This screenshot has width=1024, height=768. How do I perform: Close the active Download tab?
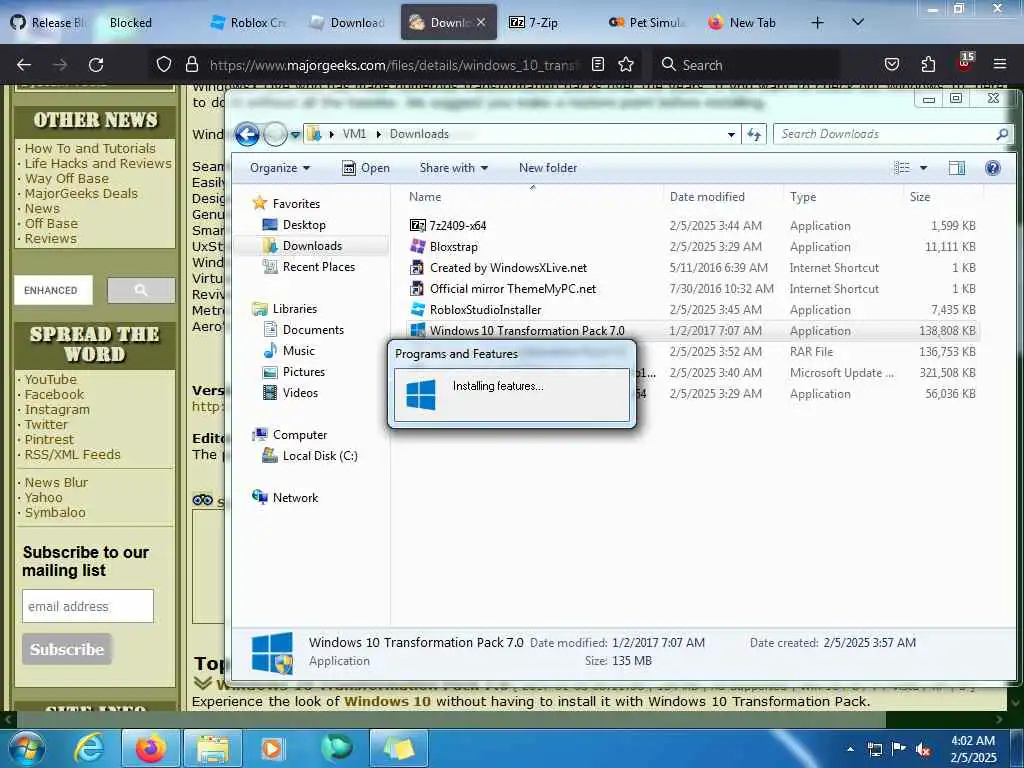click(x=481, y=22)
